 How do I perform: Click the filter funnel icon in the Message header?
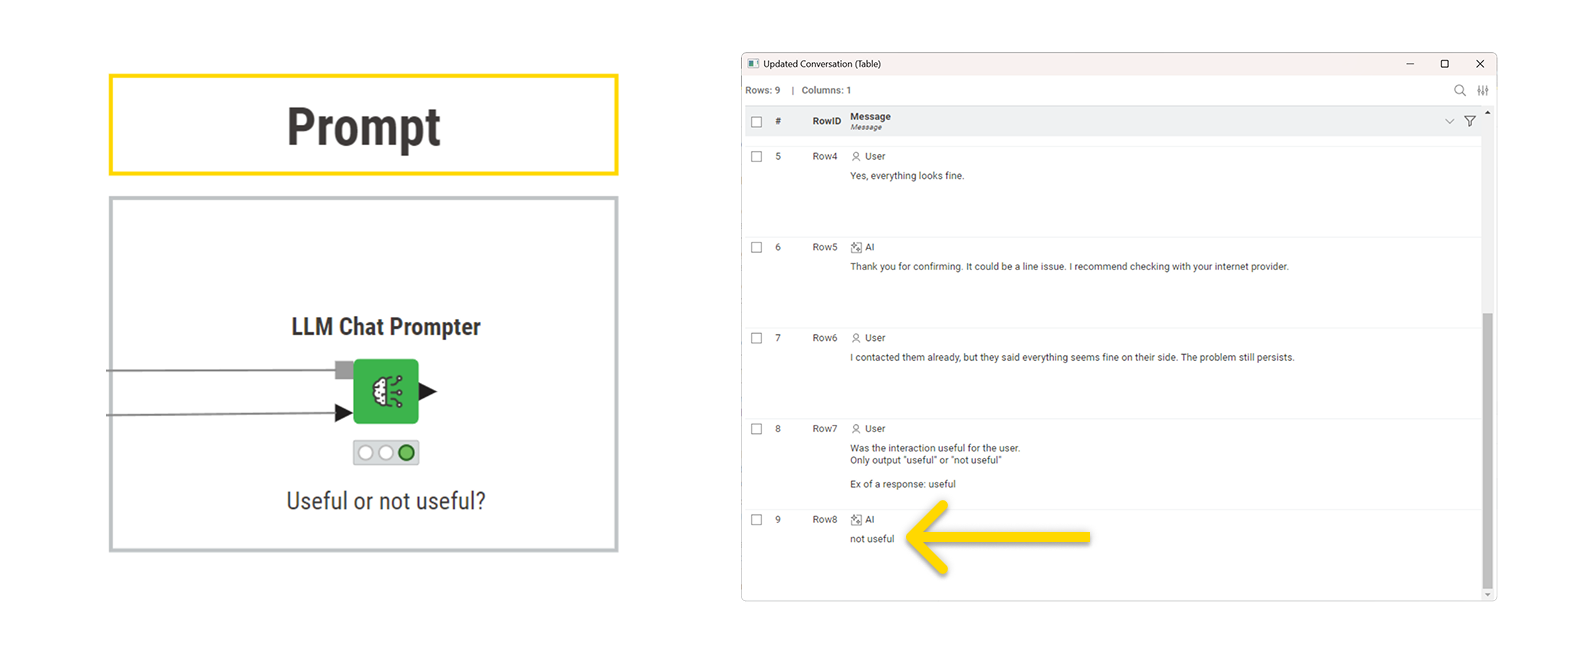click(1470, 121)
